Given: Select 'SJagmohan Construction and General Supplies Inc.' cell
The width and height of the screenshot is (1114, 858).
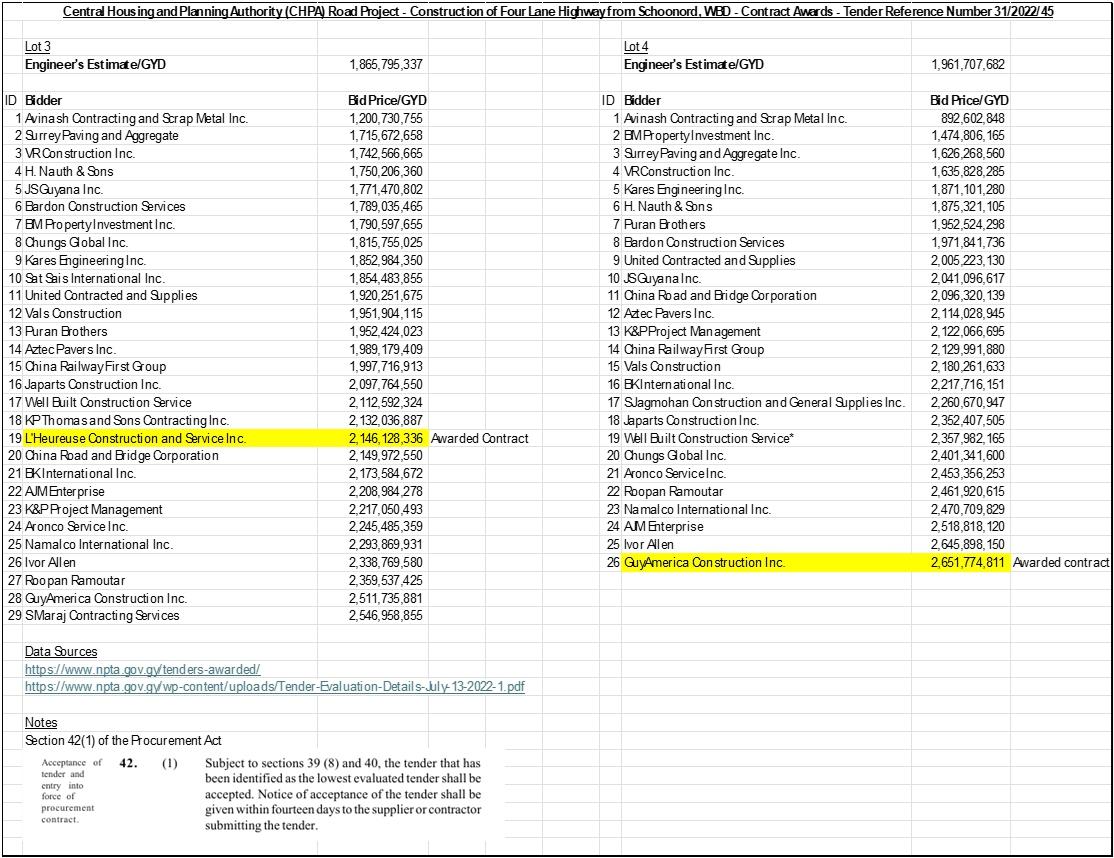Looking at the screenshot, I should coord(764,403).
